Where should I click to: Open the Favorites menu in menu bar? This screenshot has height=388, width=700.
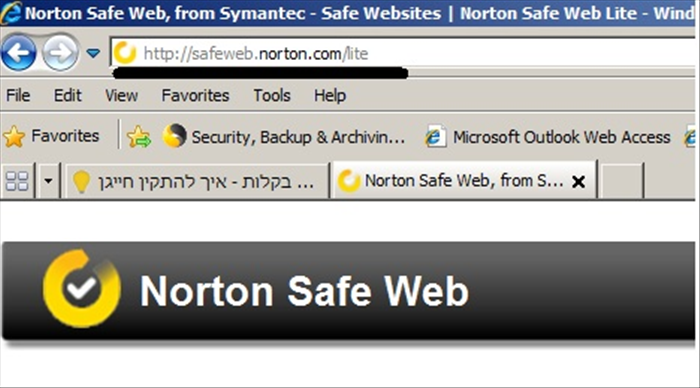[195, 95]
